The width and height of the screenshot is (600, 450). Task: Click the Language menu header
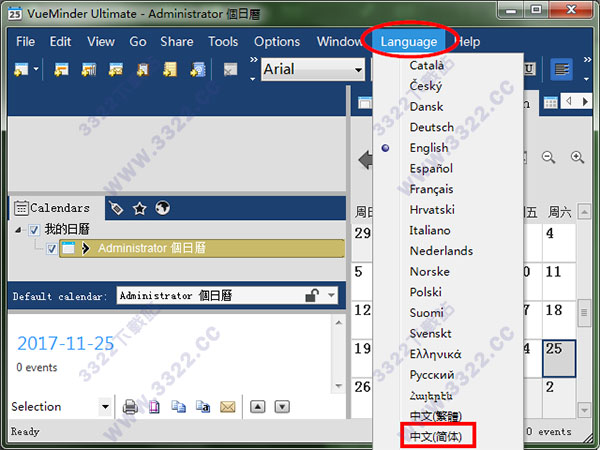click(x=409, y=41)
